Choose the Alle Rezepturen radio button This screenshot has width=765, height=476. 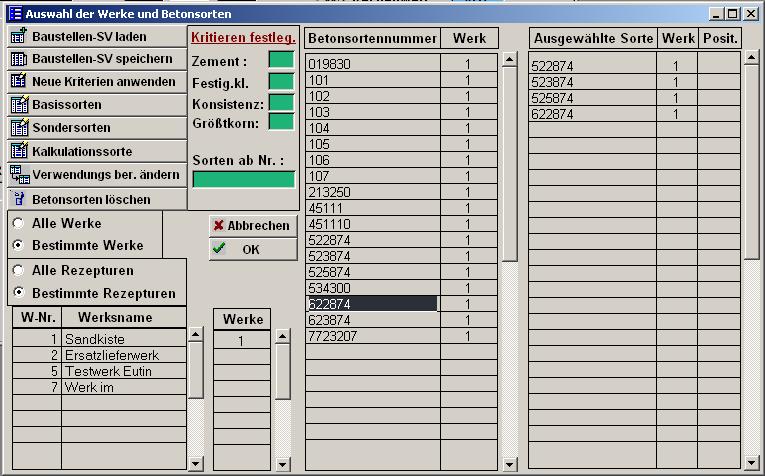(x=18, y=271)
